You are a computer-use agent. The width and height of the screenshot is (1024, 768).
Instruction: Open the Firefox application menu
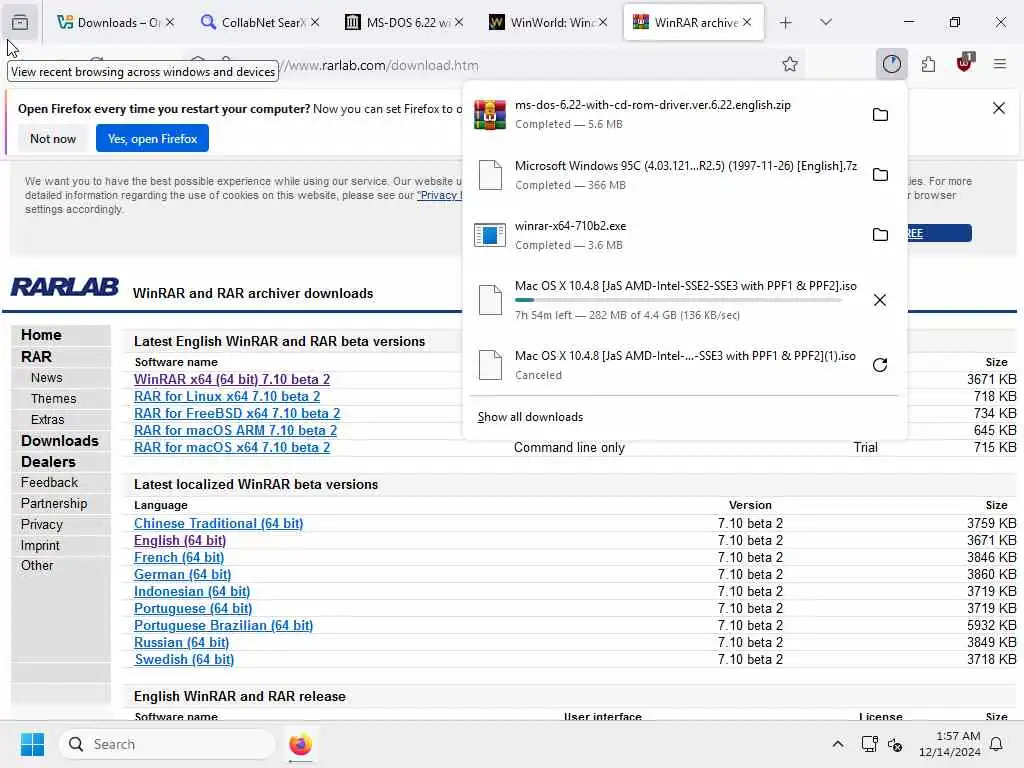click(x=999, y=64)
